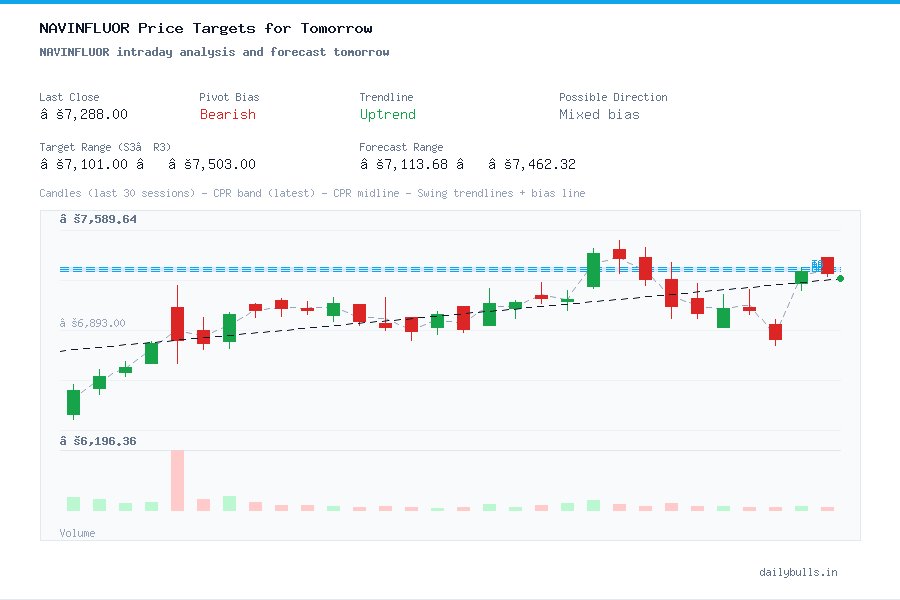Screen dimensions: 900x600
Task: Click the "Mixed bias" direction value
Action: (599, 114)
